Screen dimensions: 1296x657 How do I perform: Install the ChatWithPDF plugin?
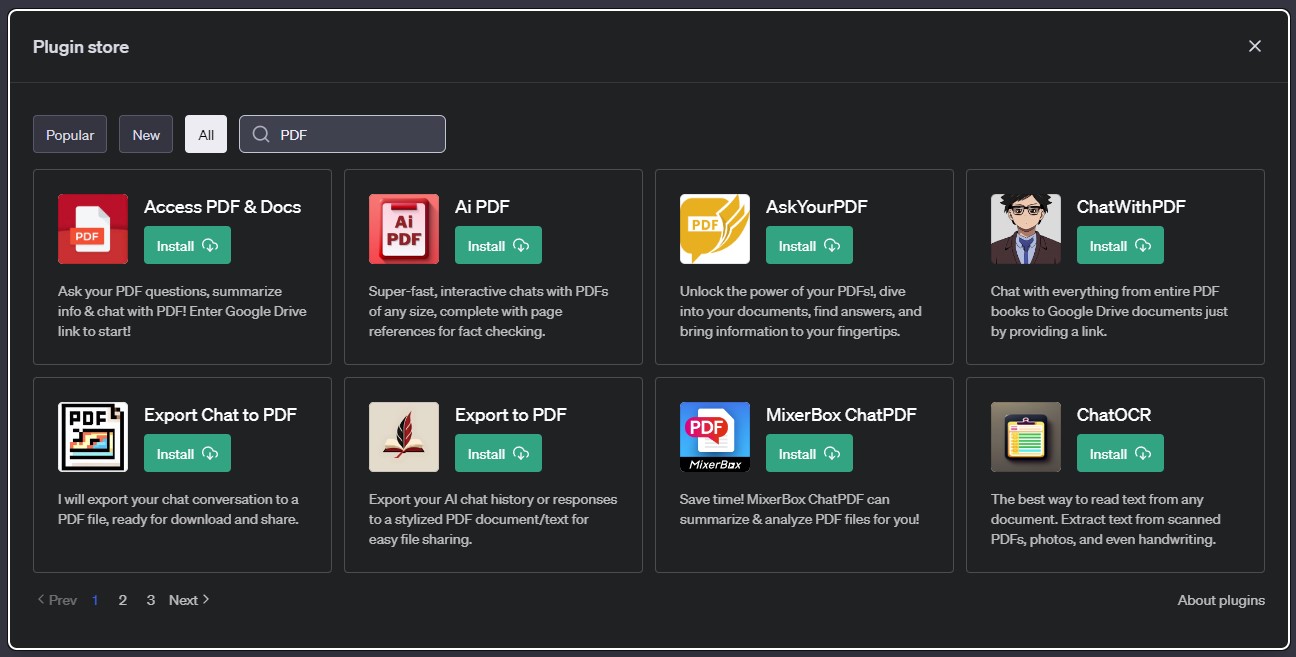tap(1120, 246)
